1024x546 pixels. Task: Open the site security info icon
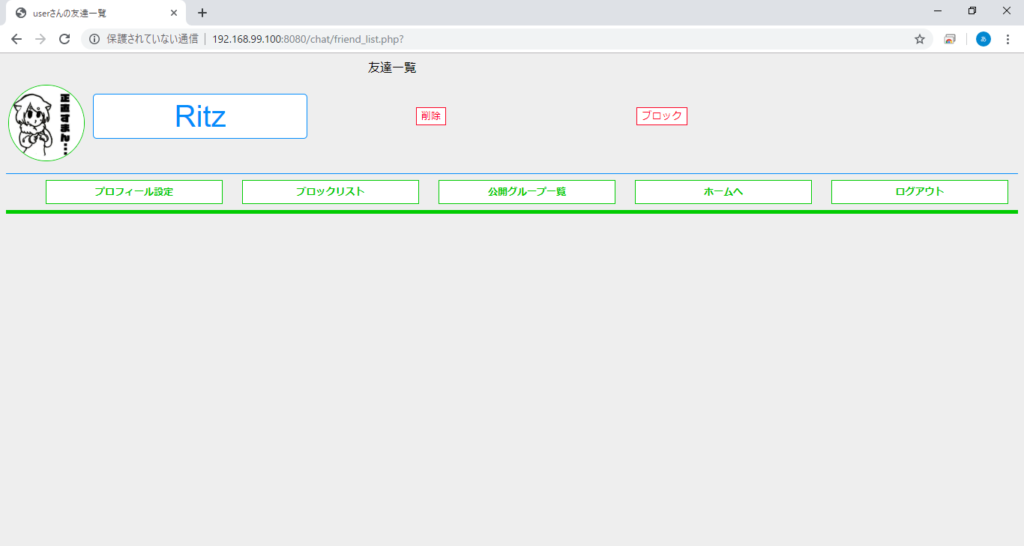point(94,39)
